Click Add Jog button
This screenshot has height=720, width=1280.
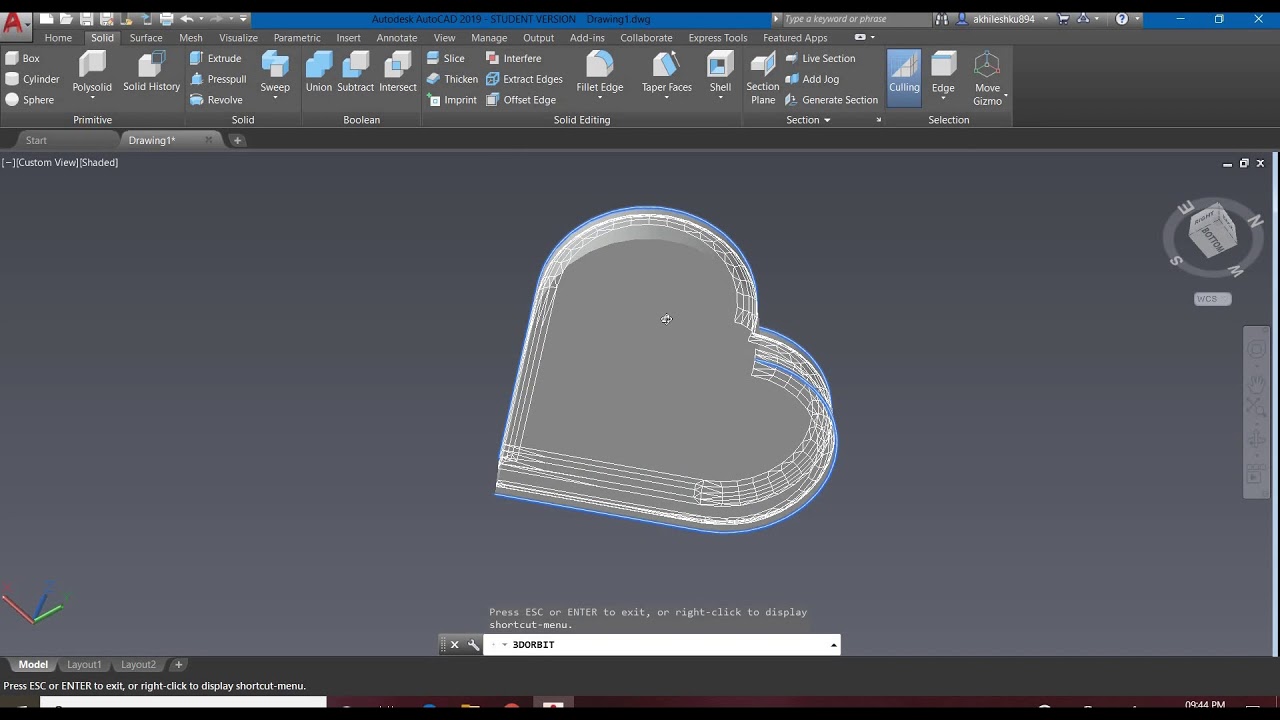click(x=812, y=79)
